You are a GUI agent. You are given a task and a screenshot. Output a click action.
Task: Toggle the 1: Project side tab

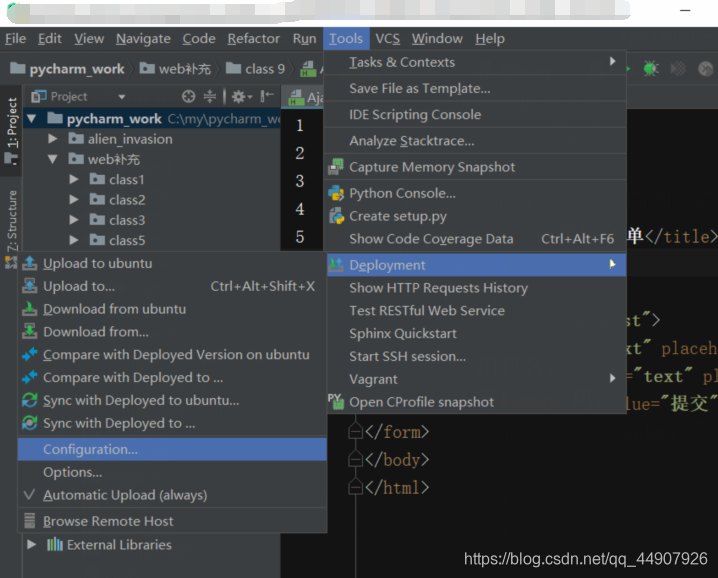[11, 131]
